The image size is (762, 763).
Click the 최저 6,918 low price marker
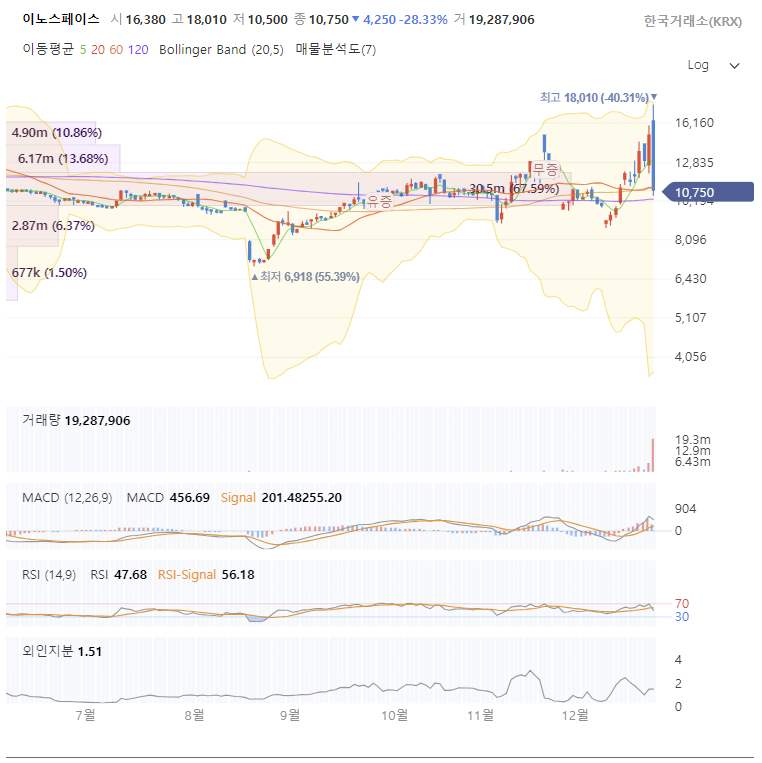(305, 277)
